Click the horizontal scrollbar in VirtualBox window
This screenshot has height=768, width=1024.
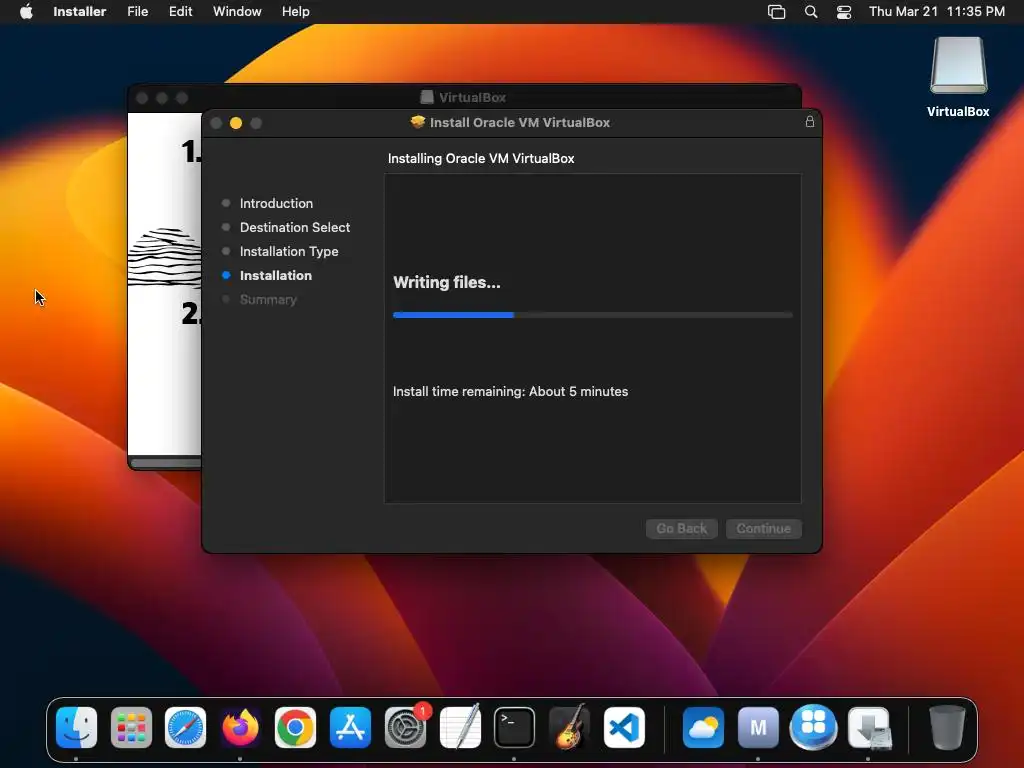[x=166, y=463]
